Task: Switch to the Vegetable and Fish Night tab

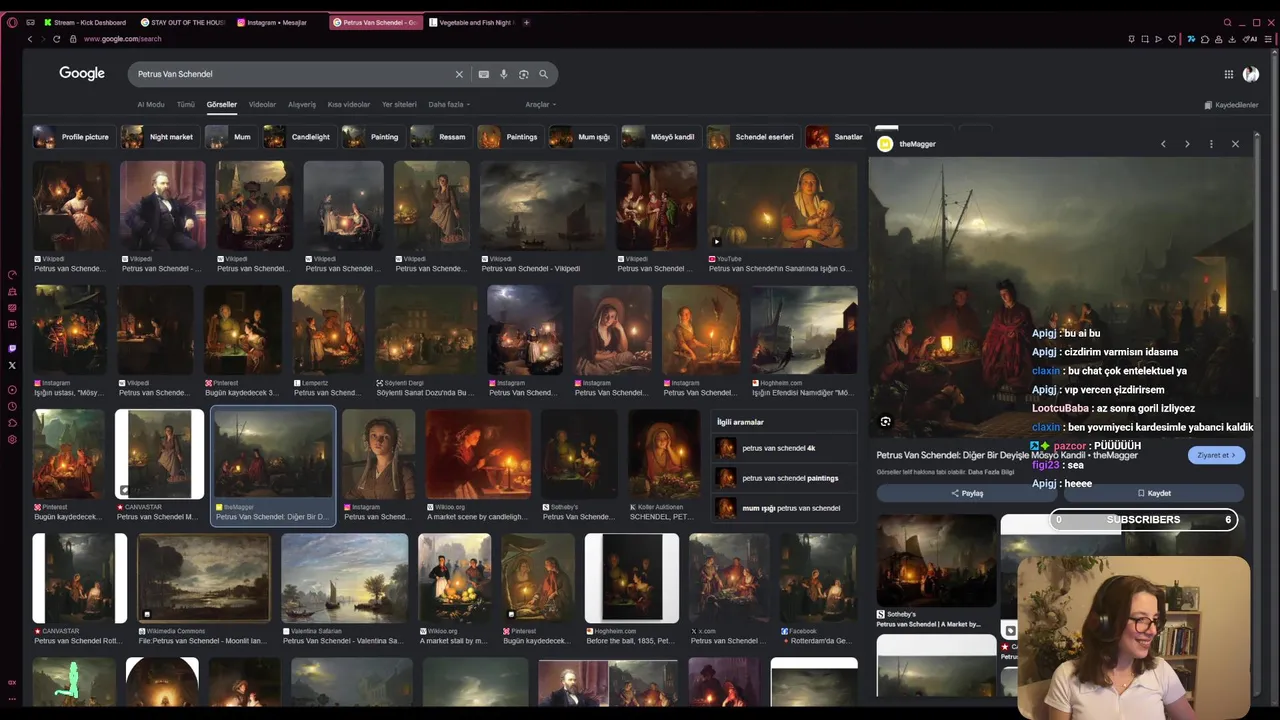Action: (x=470, y=22)
